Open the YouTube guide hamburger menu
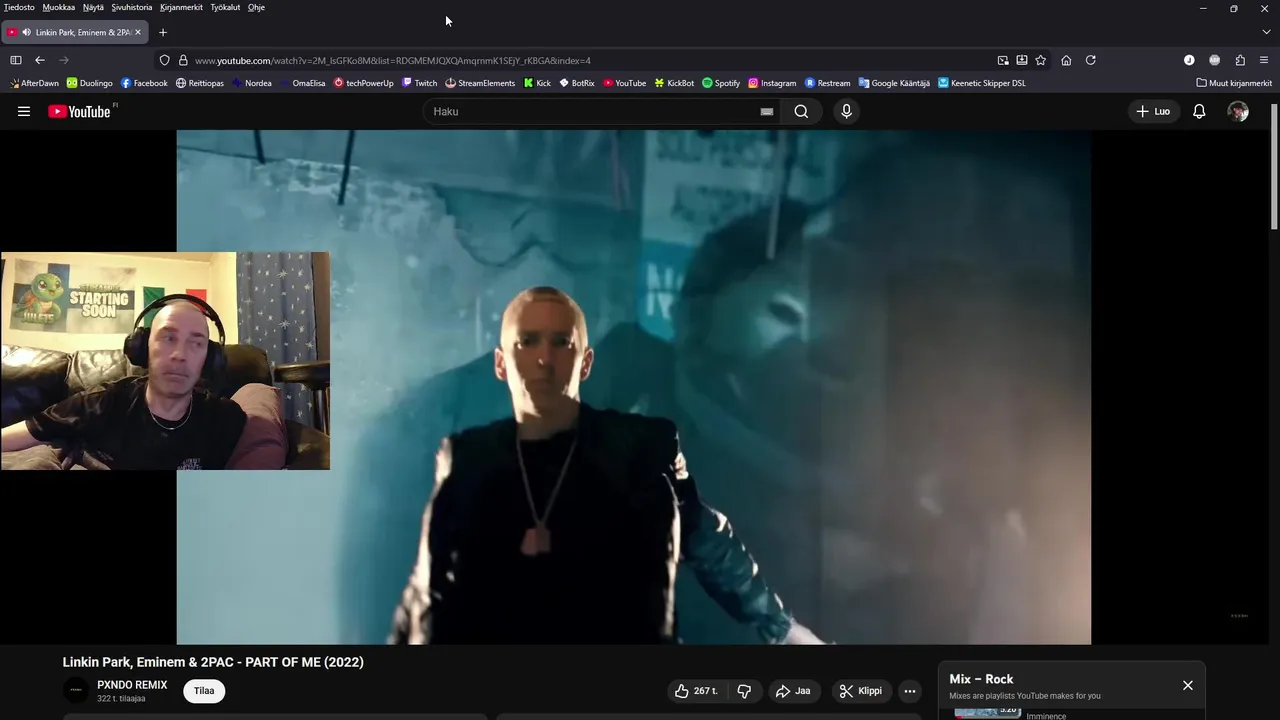This screenshot has width=1280, height=720. (24, 111)
